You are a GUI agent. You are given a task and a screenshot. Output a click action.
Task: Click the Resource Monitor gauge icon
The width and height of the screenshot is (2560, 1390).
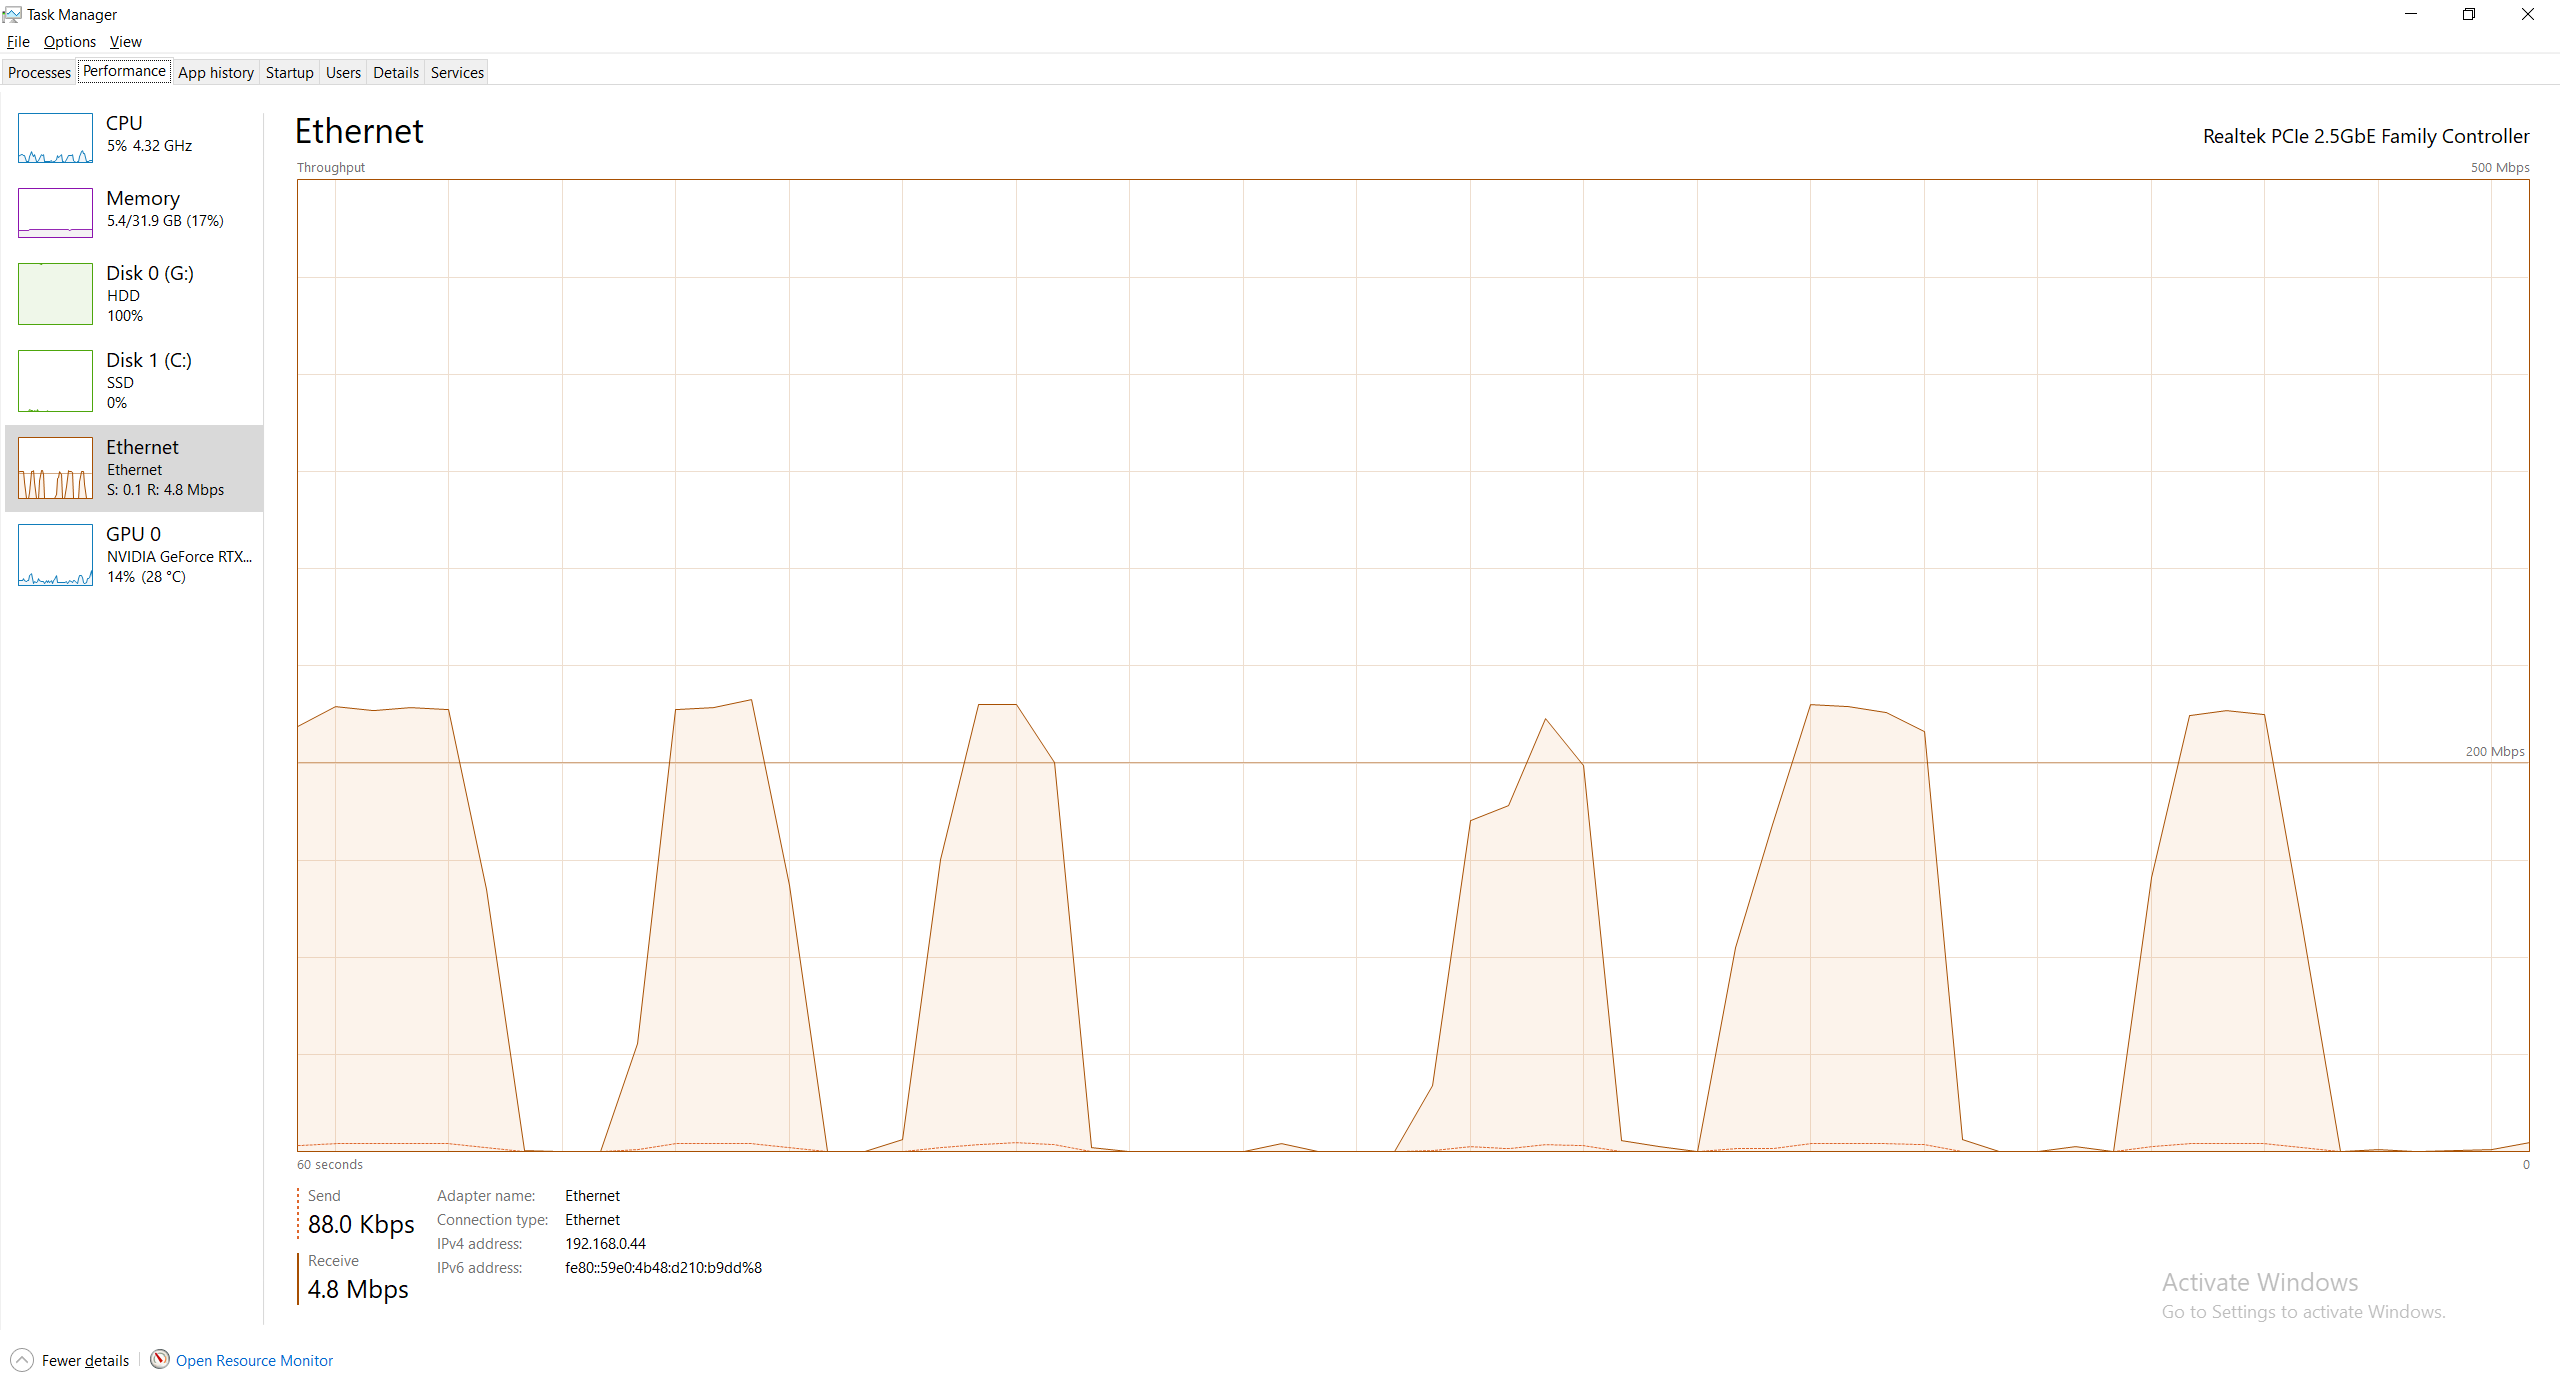click(160, 1359)
